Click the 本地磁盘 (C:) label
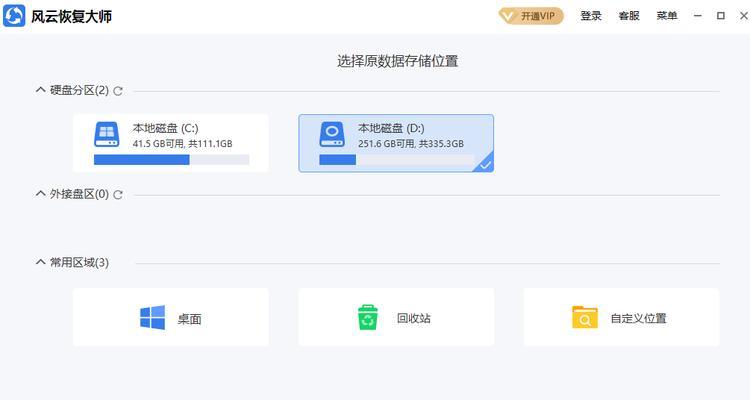 tap(165, 128)
